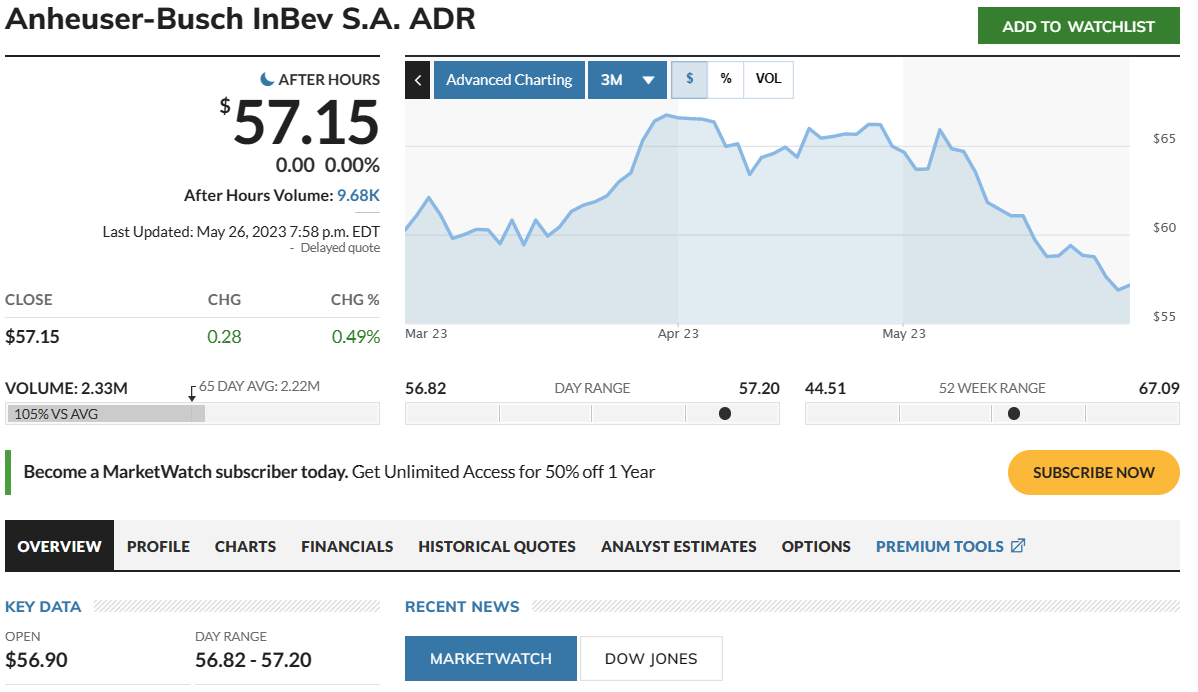Click the subscriber promotion banner text
1198x692 pixels.
click(339, 472)
